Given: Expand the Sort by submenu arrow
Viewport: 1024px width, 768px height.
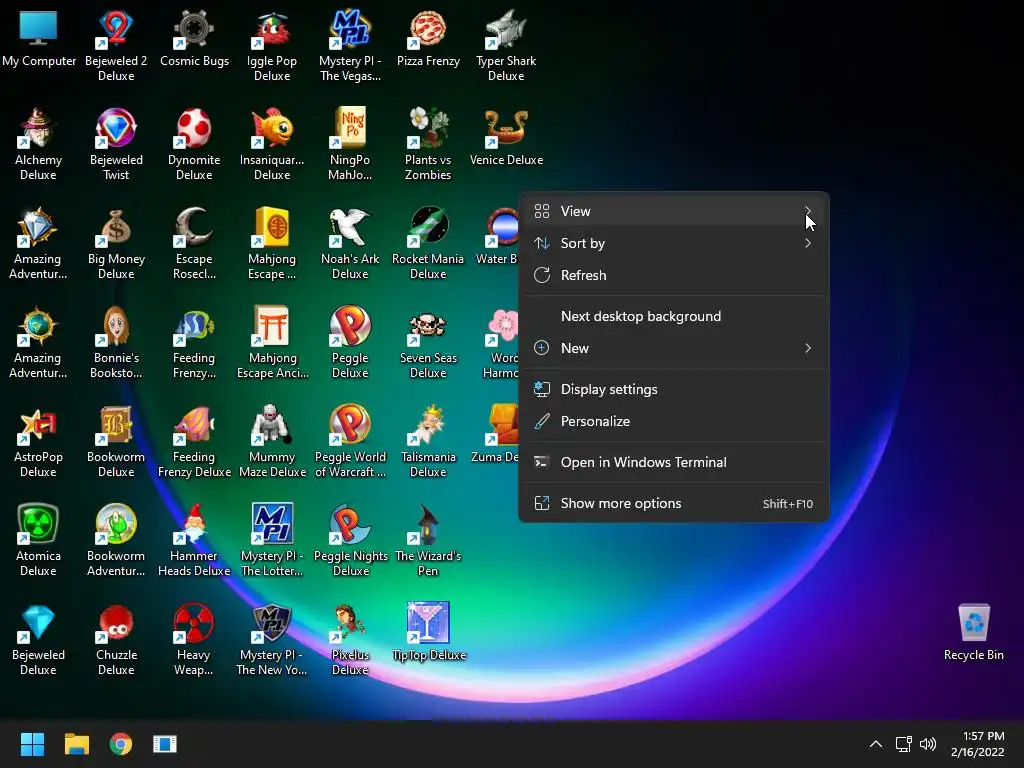Looking at the screenshot, I should click(808, 243).
